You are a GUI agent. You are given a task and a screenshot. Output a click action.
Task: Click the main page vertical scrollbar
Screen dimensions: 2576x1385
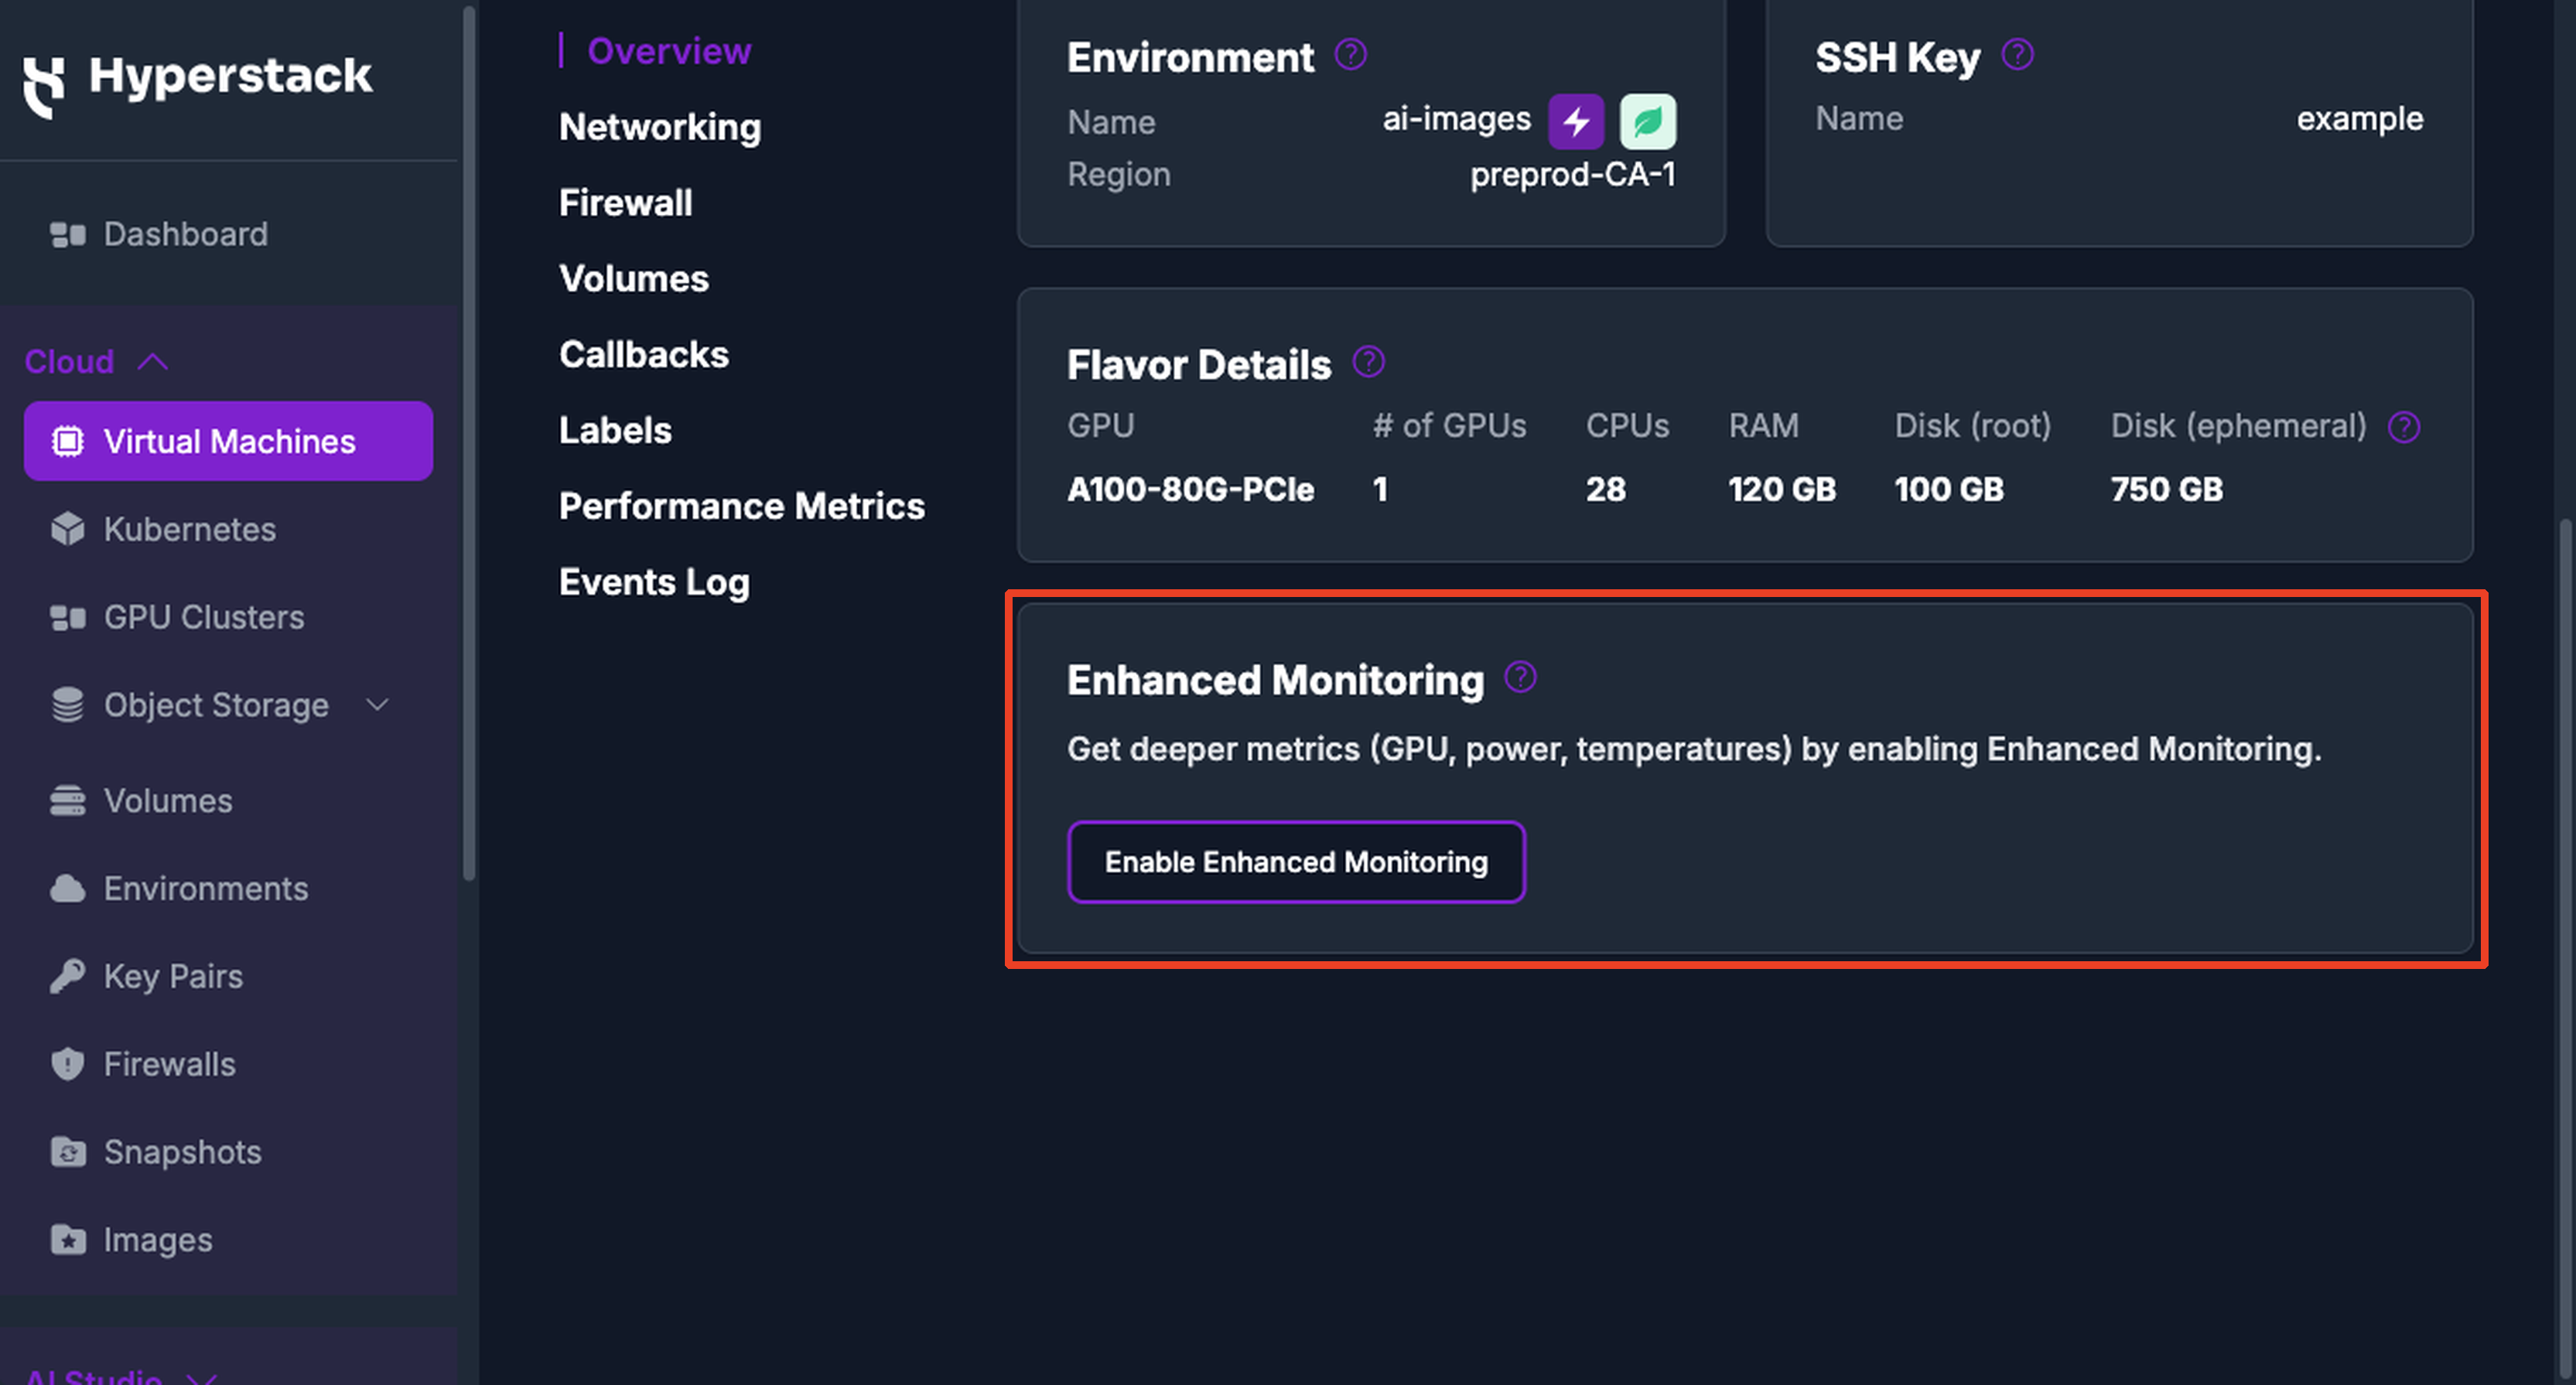pyautogui.click(x=2566, y=950)
